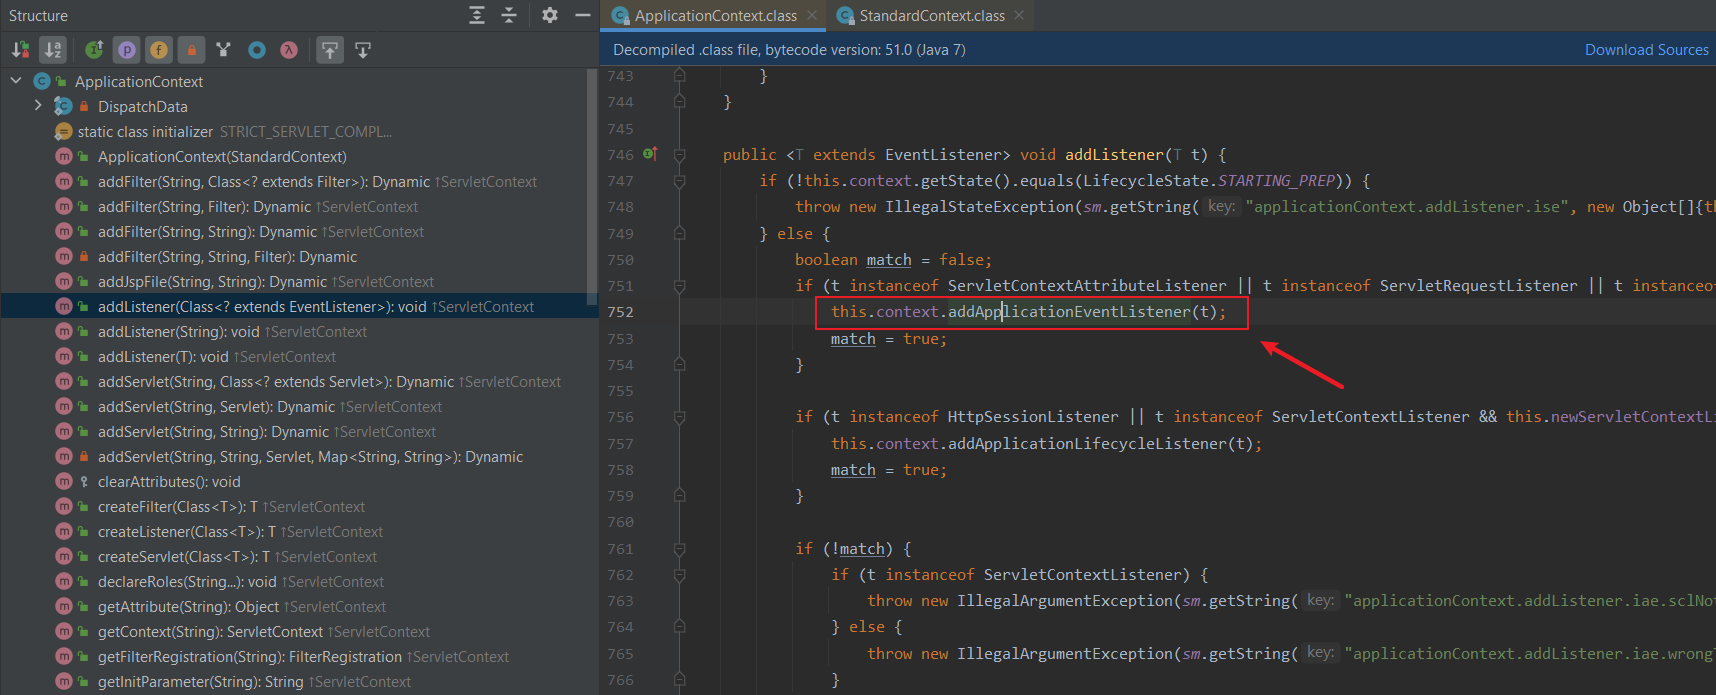Select addFilter(String, String, Filter) item
Screen dimensions: 1716x695
tap(227, 257)
